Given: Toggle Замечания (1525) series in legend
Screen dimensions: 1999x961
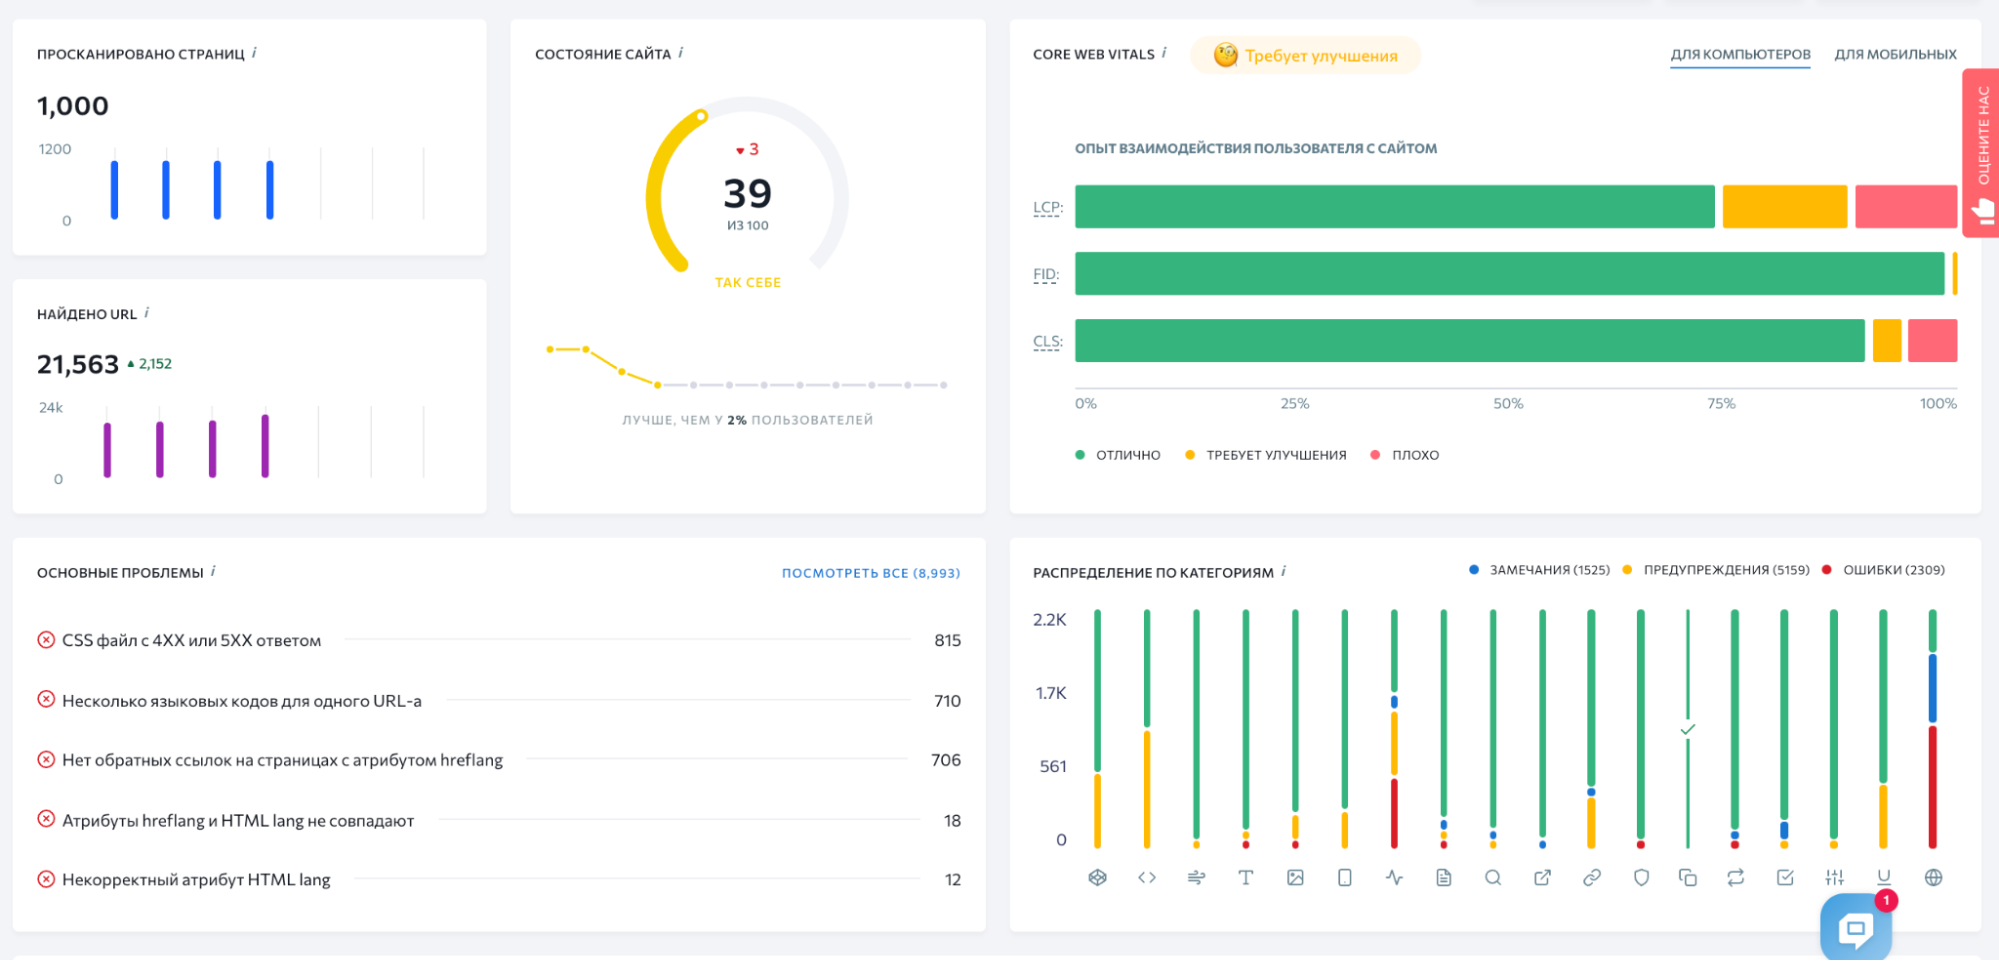Looking at the screenshot, I should (1539, 570).
